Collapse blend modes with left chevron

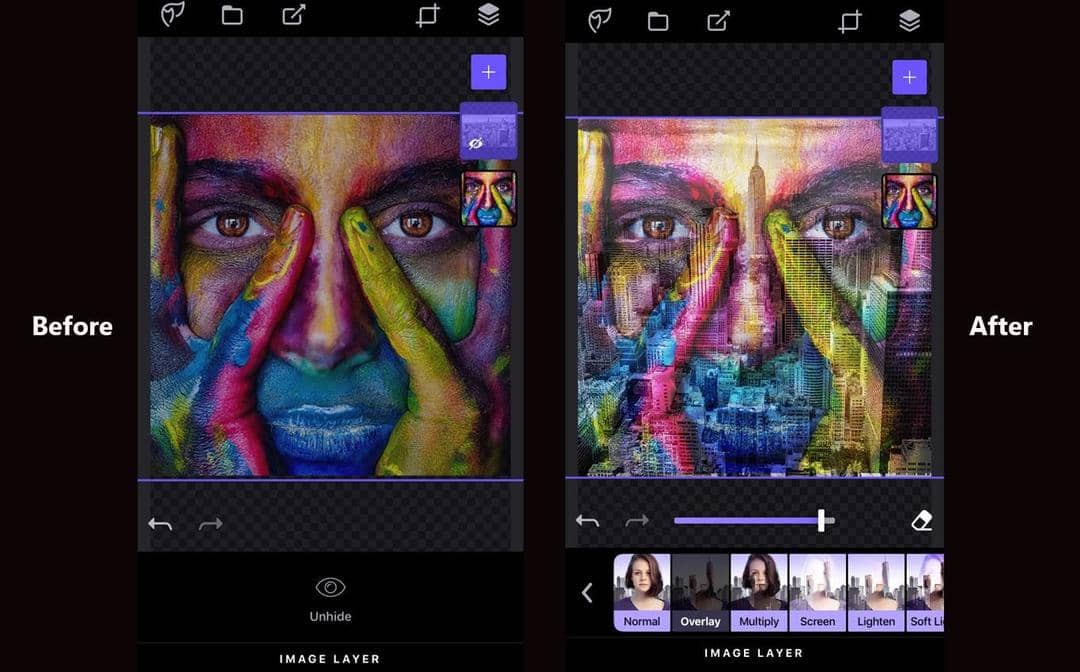[x=587, y=593]
